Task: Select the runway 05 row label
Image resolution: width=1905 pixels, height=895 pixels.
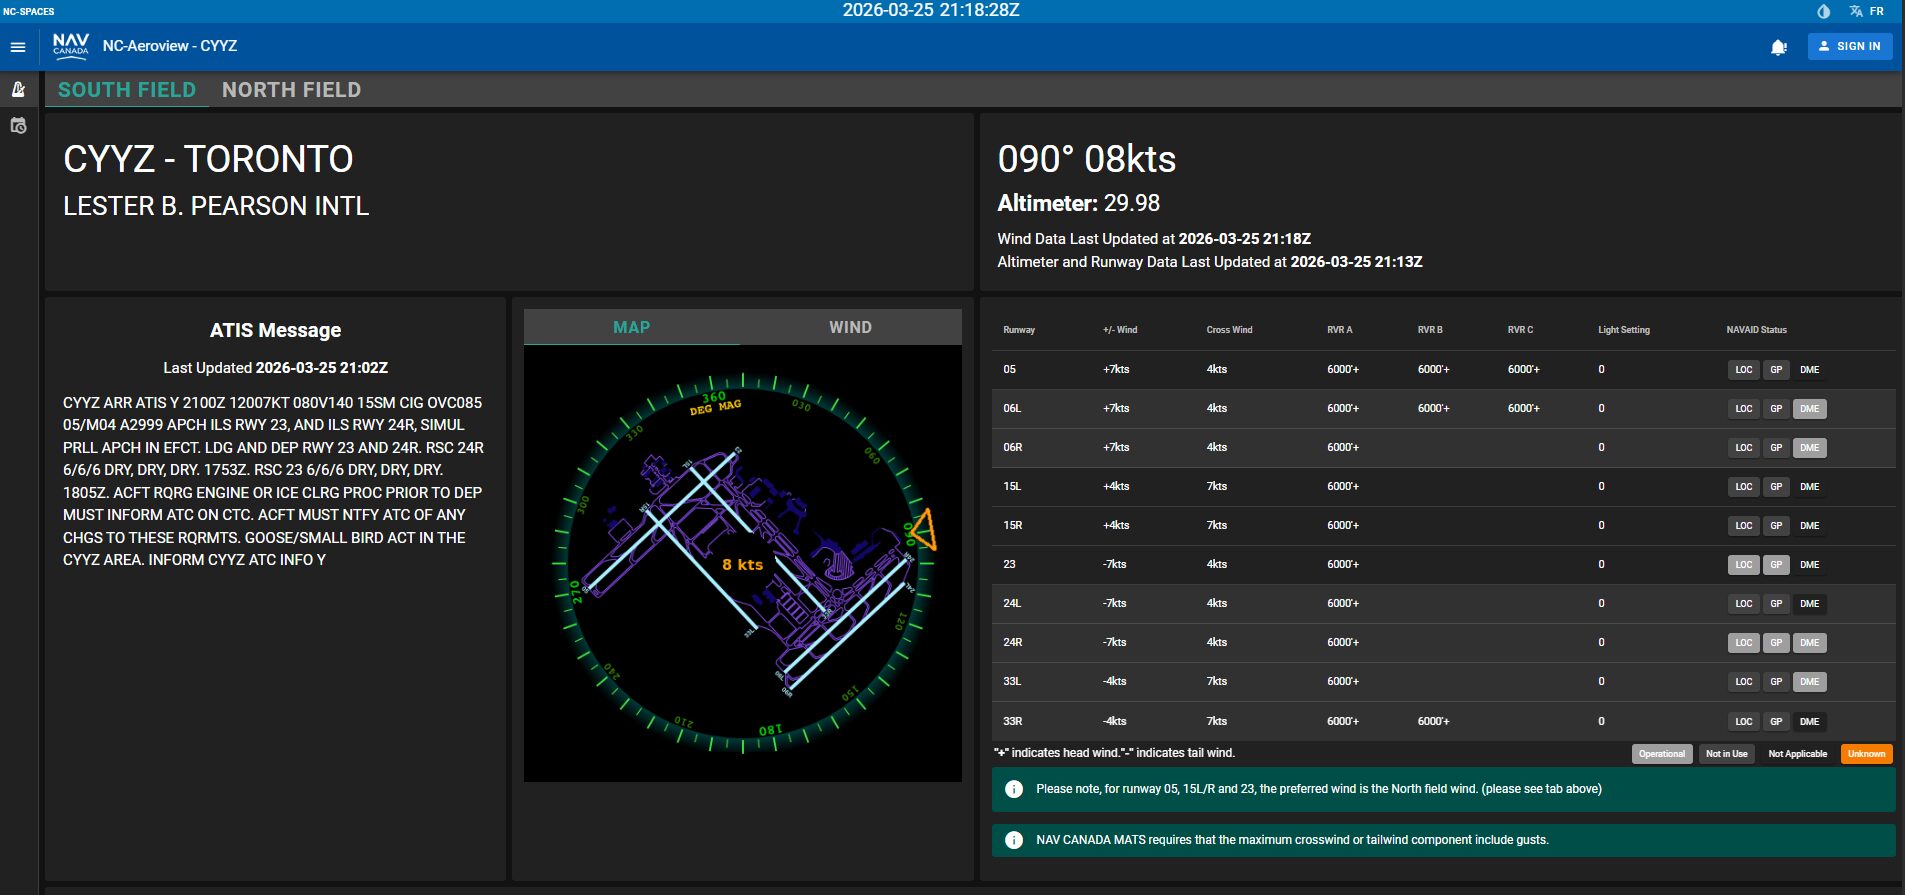Action: point(1009,370)
